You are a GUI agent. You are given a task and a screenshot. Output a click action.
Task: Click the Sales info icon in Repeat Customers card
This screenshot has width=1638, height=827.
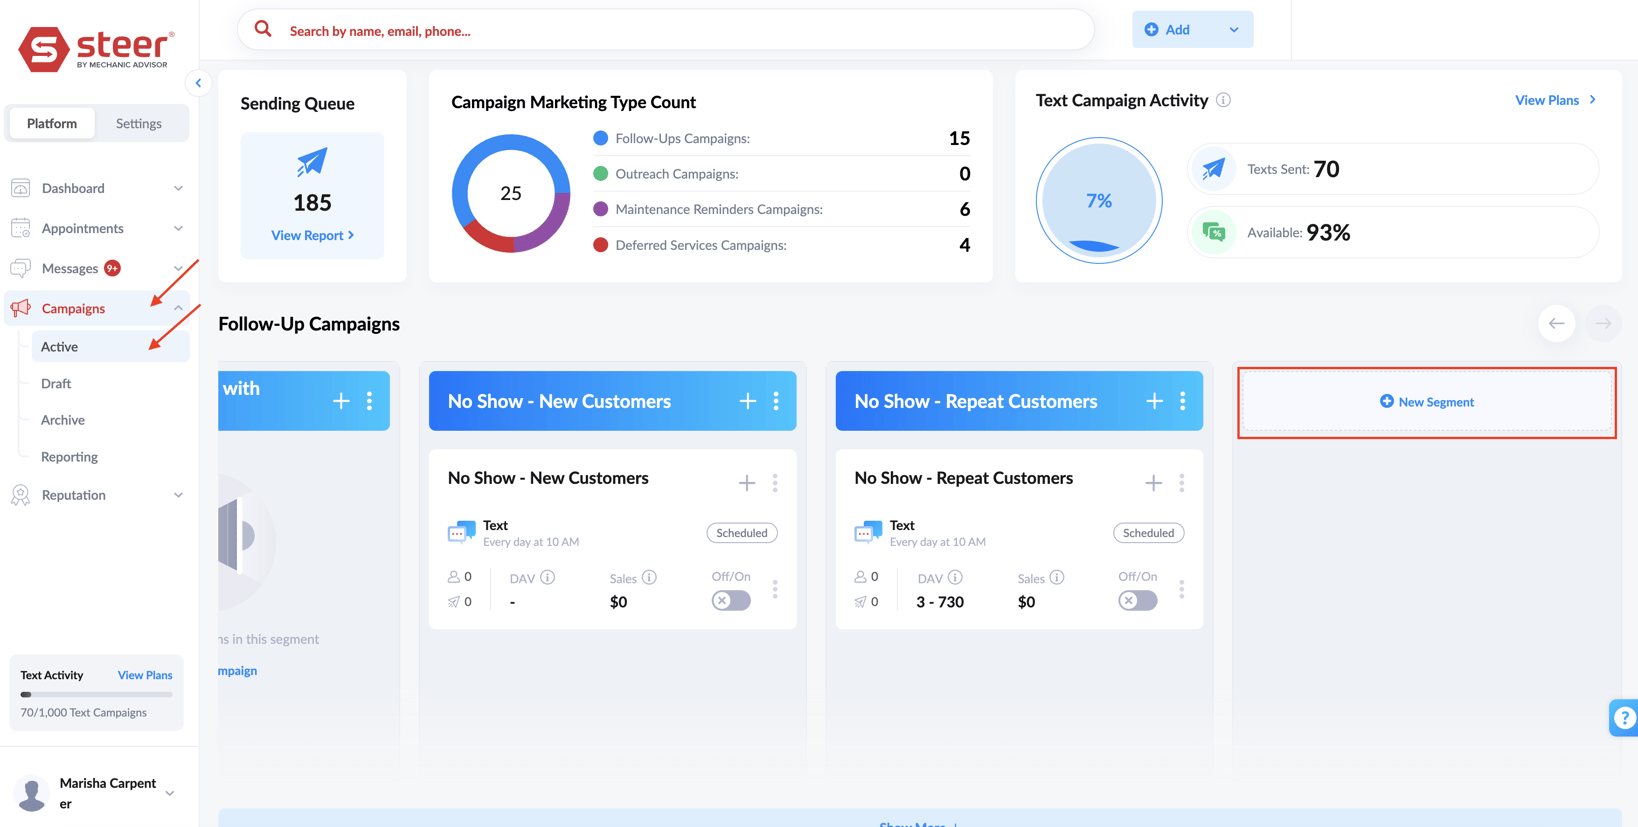1057,578
